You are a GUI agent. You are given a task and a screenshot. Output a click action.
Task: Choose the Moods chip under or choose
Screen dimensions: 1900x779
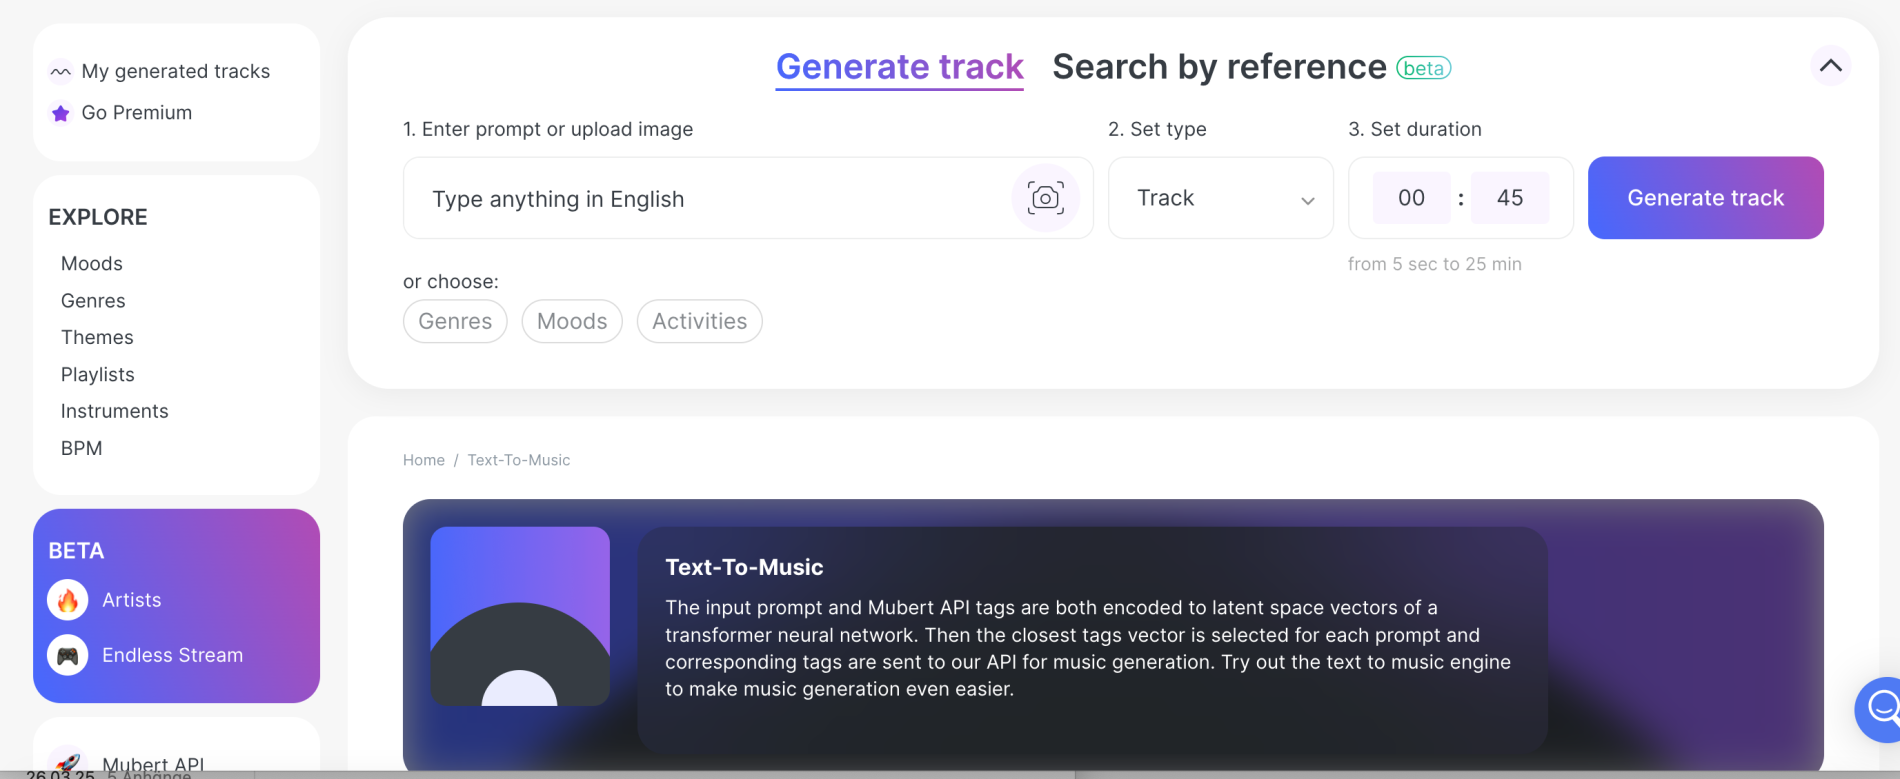point(572,321)
